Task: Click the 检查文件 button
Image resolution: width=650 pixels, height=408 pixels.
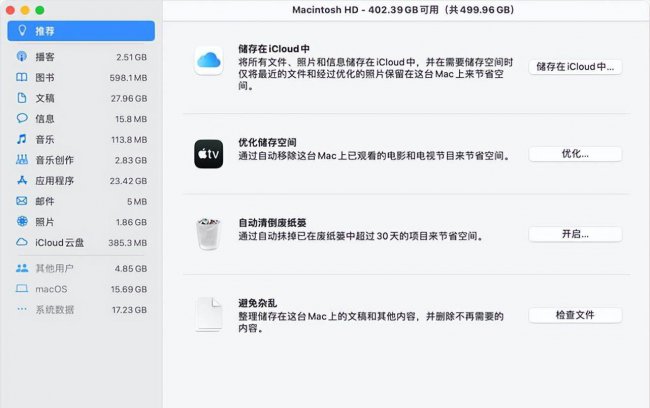Action: 575,315
